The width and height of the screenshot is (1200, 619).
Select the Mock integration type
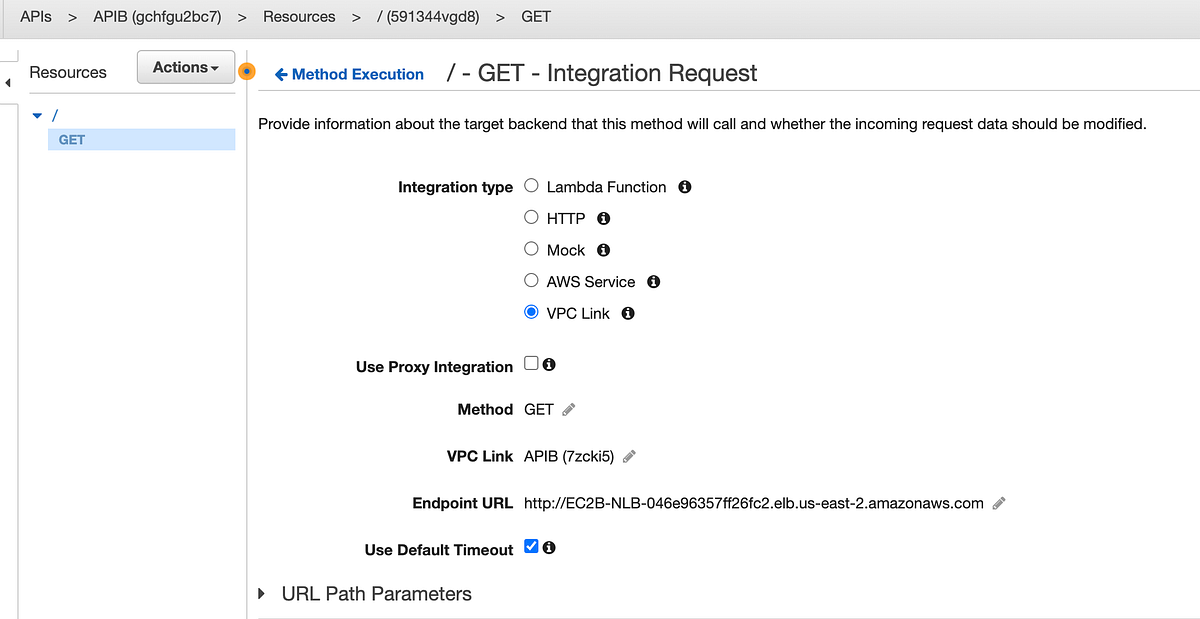point(531,248)
